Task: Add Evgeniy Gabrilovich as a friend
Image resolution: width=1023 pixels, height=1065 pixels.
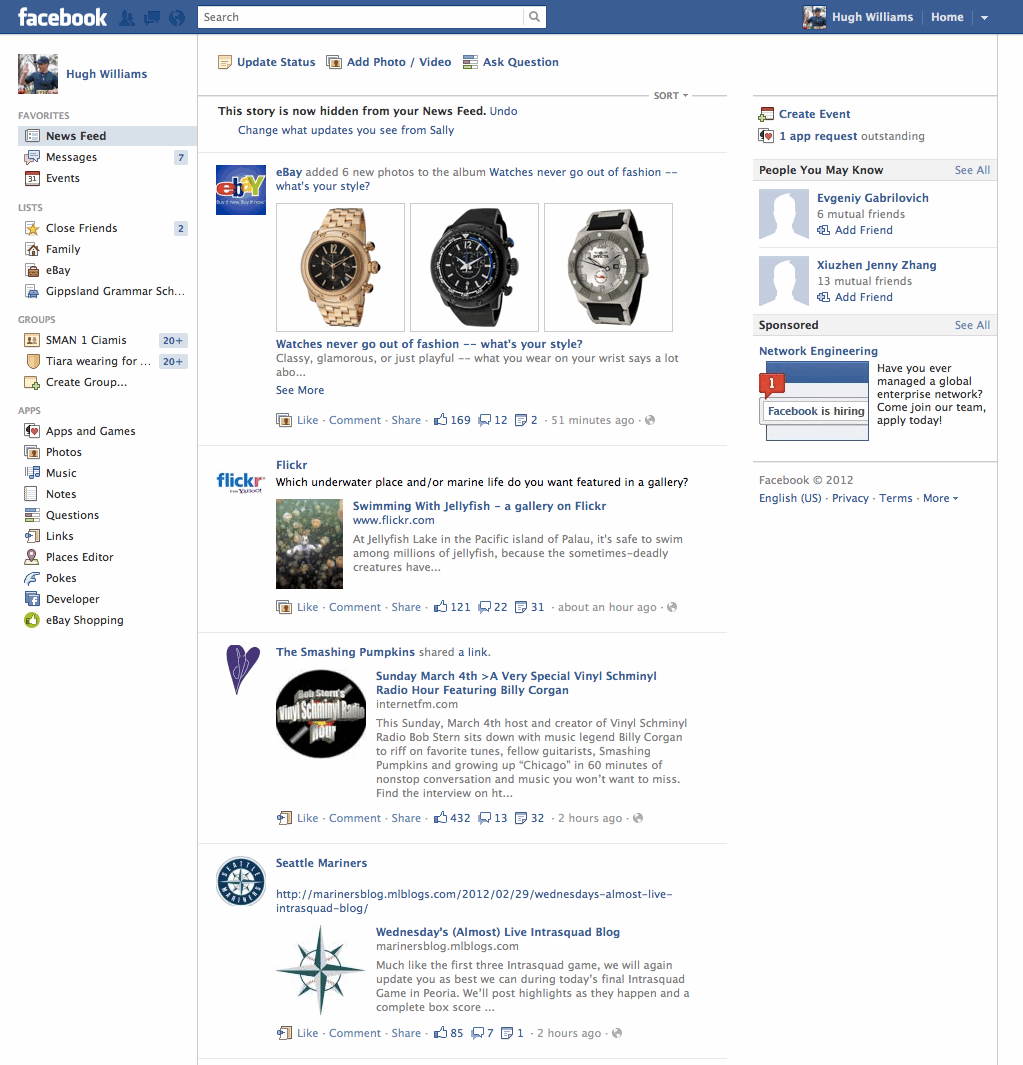Action: (863, 230)
